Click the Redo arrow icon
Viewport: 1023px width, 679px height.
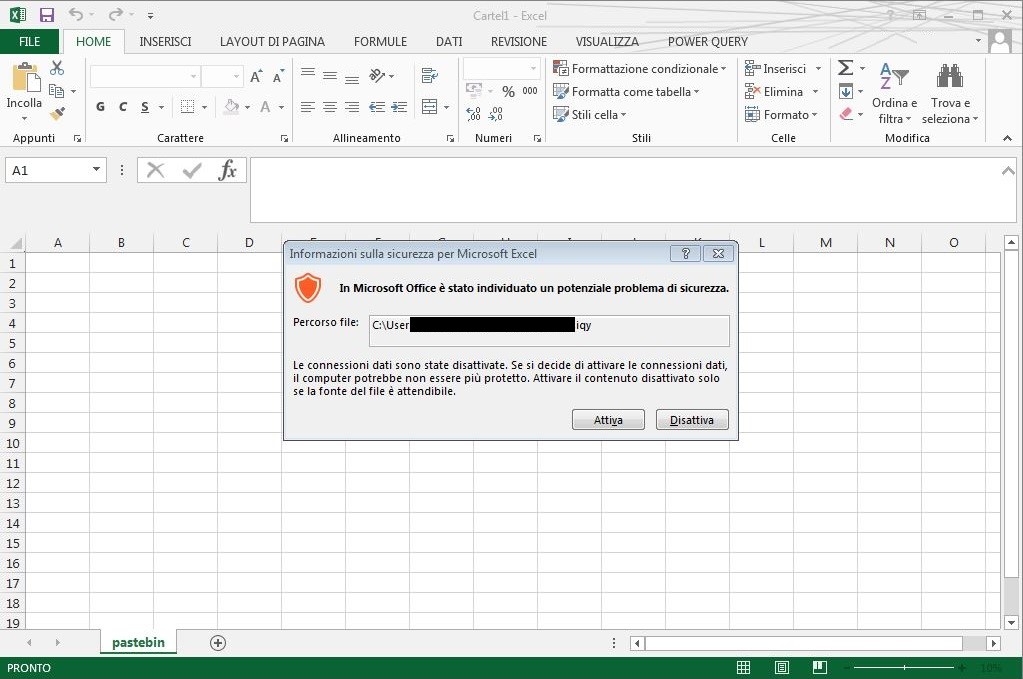pyautogui.click(x=115, y=14)
